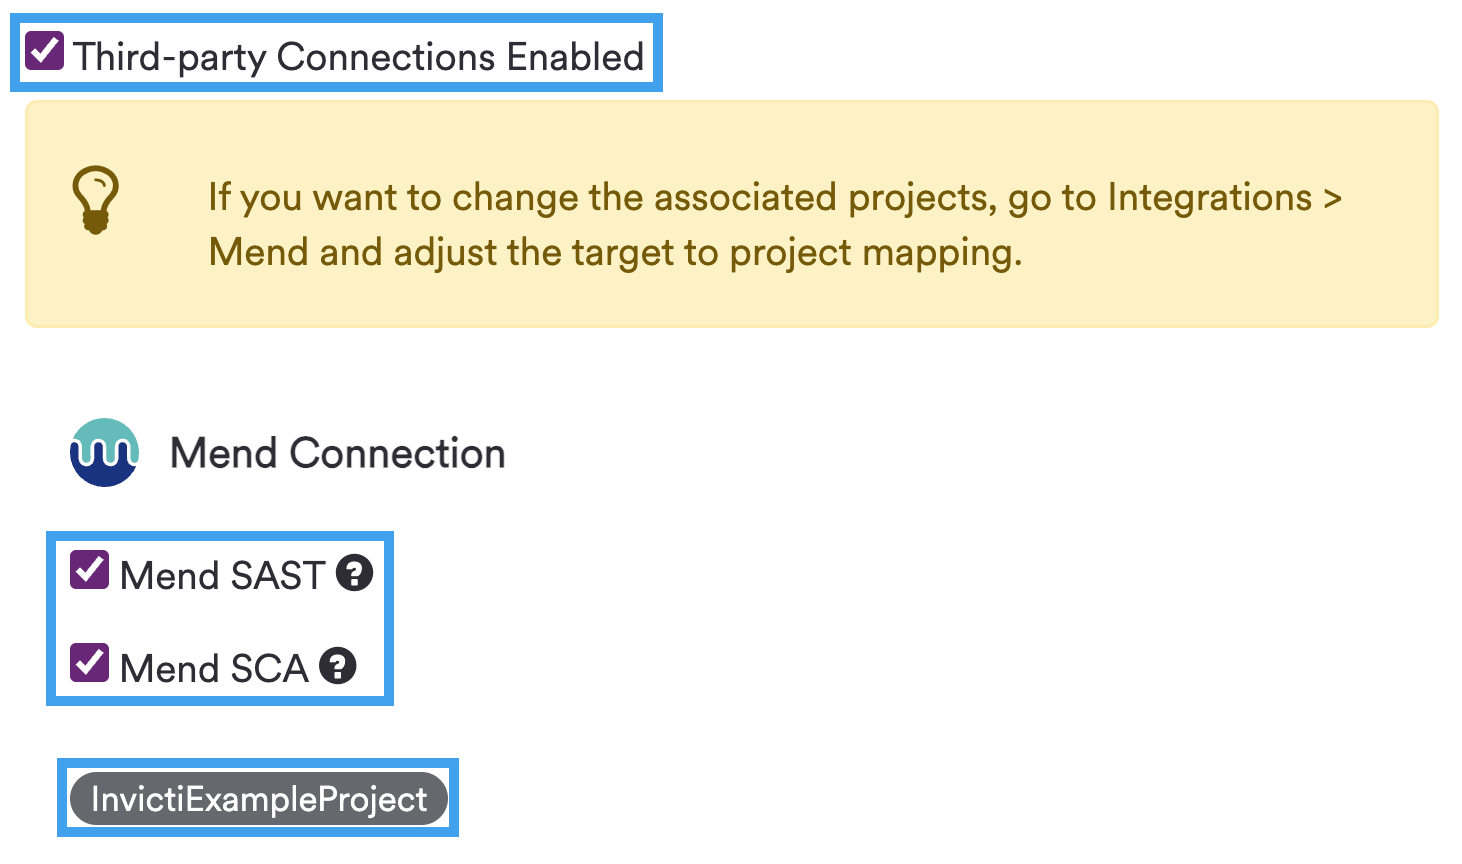Click the Mend Connection logo icon
The width and height of the screenshot is (1462, 864).
103,452
